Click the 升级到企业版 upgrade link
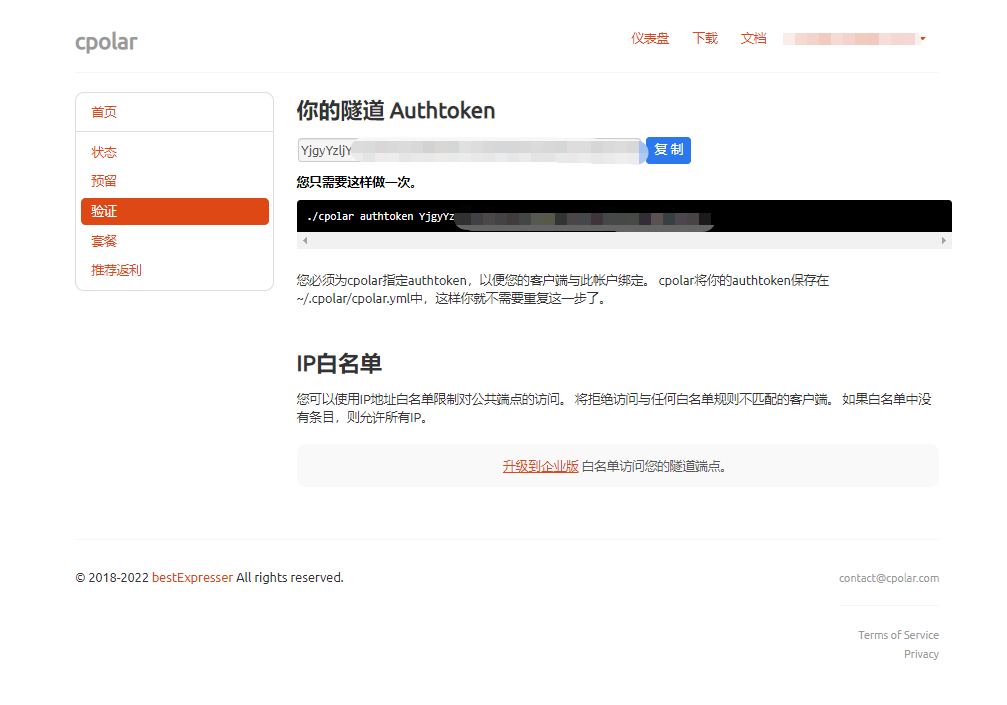 (x=541, y=466)
